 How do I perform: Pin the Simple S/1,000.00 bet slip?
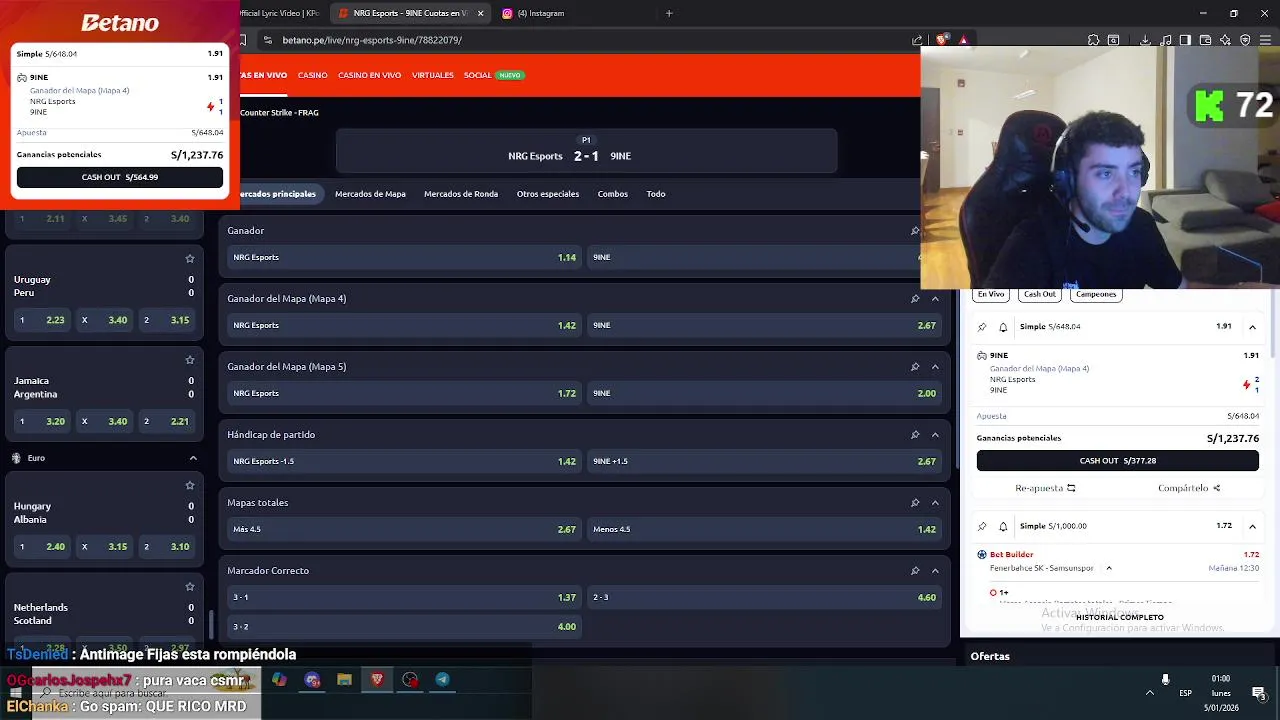tap(982, 526)
